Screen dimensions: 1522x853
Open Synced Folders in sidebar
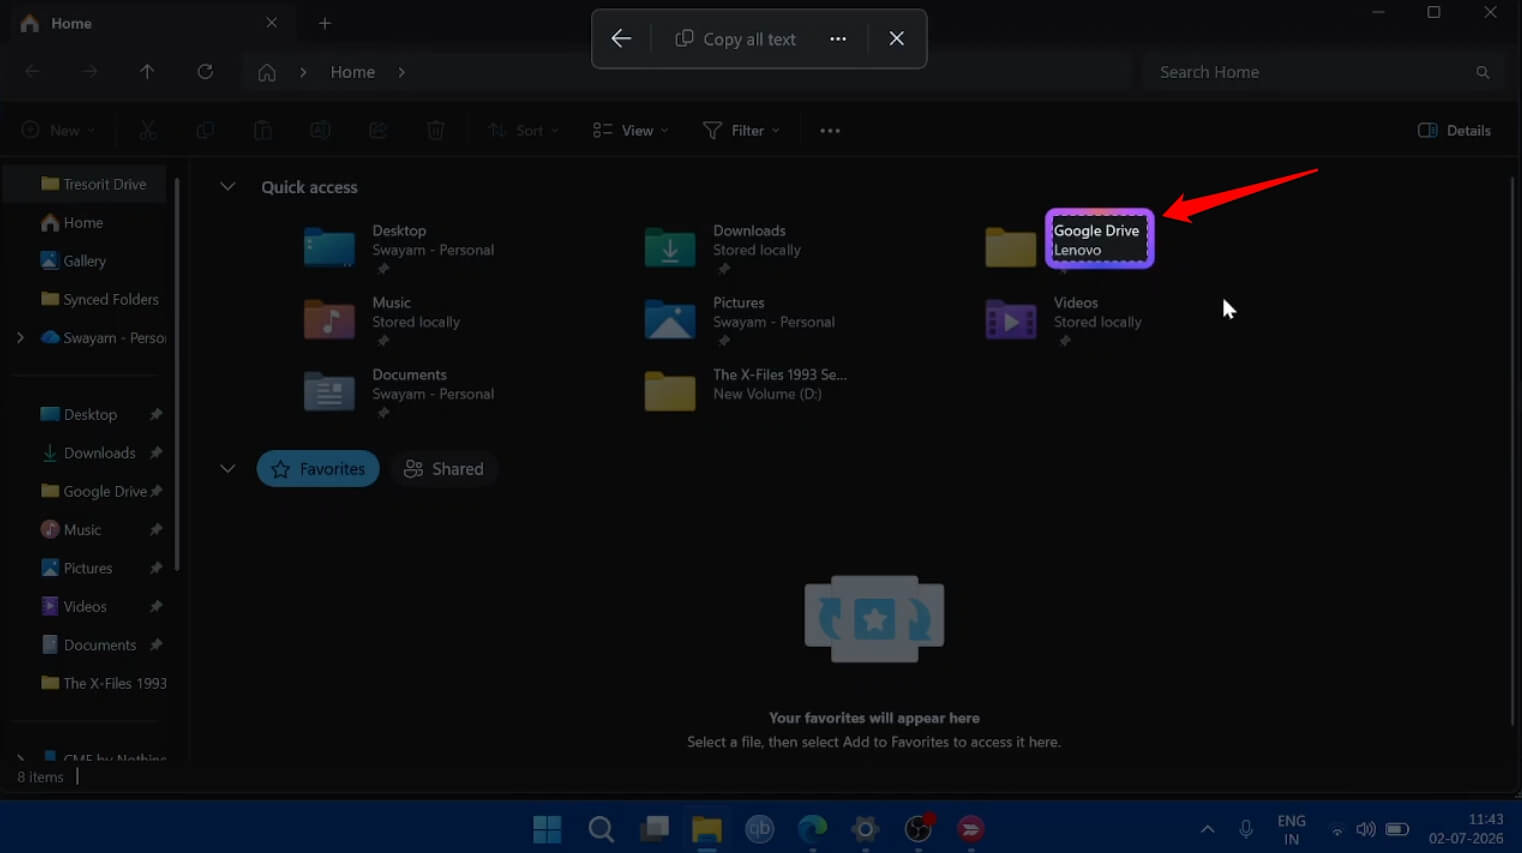coord(99,299)
